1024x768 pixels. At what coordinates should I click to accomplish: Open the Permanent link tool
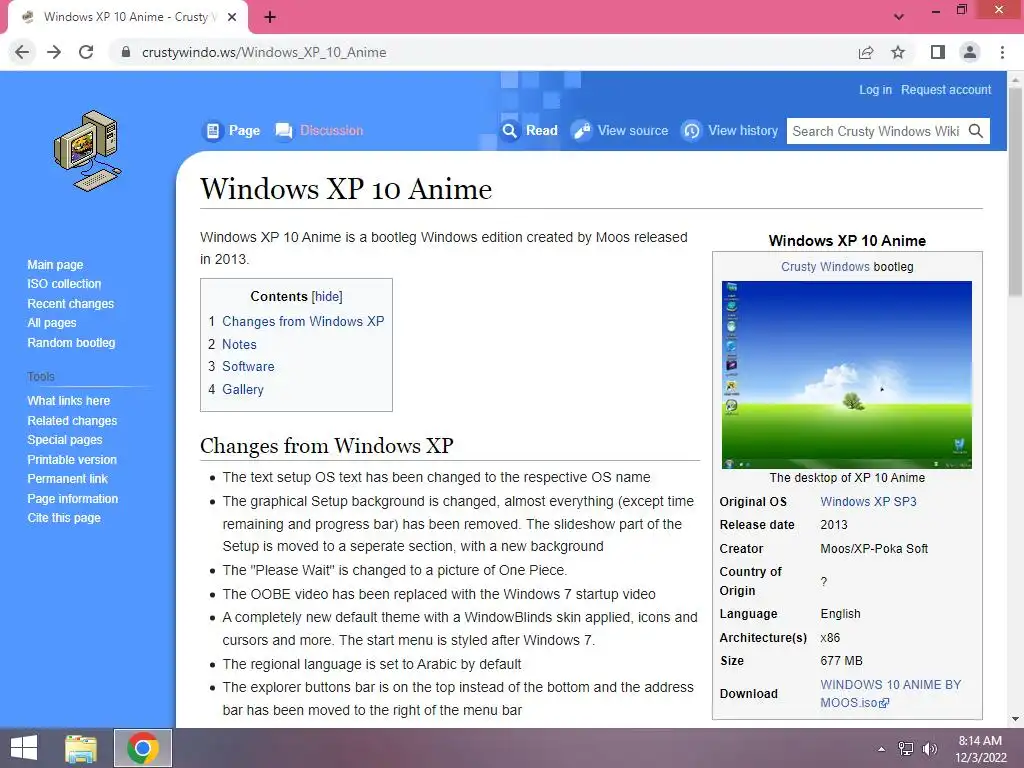pos(67,479)
